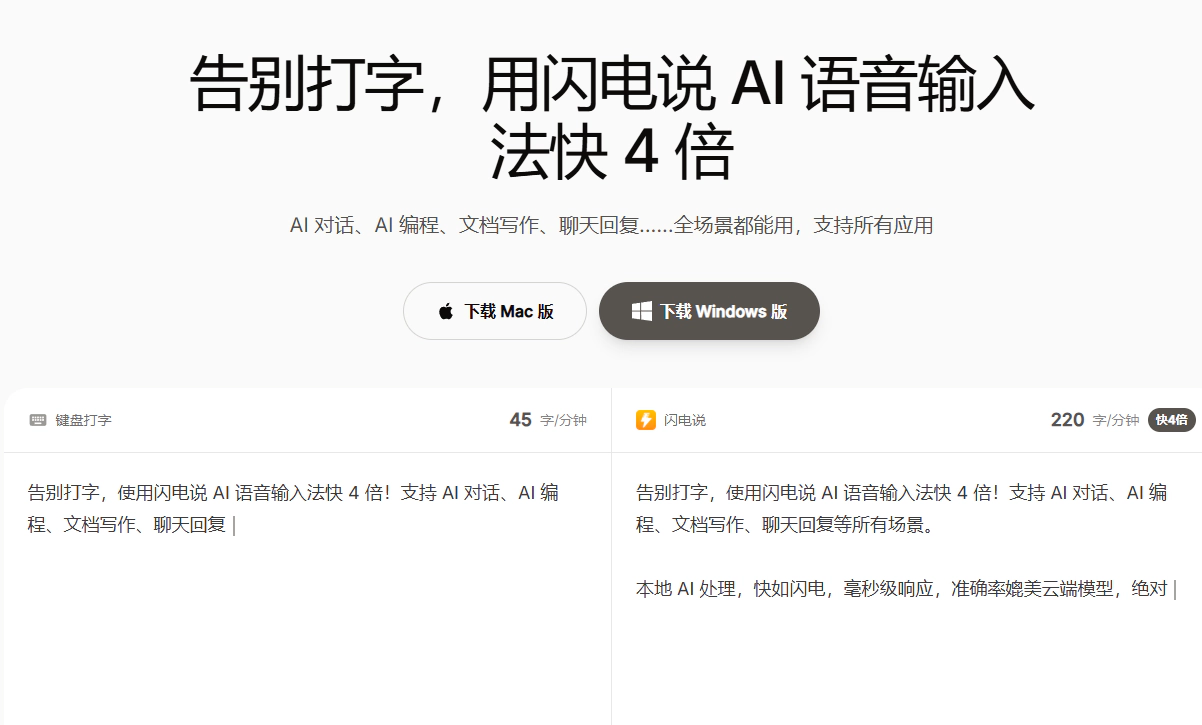
Task: Click the 45 typing speed number
Action: click(520, 420)
